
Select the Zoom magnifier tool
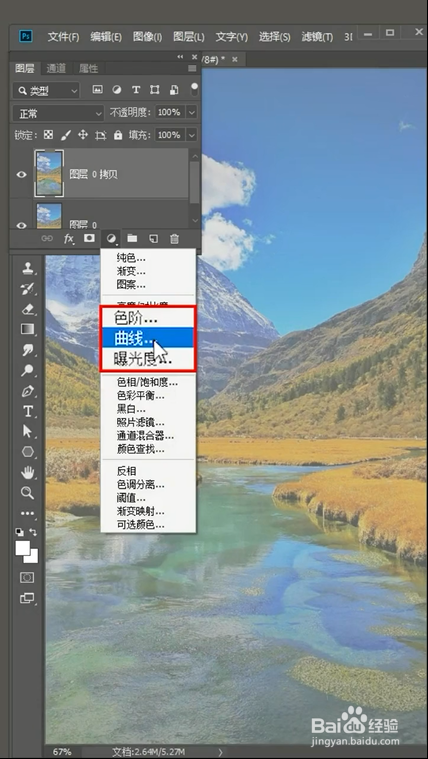pyautogui.click(x=28, y=493)
